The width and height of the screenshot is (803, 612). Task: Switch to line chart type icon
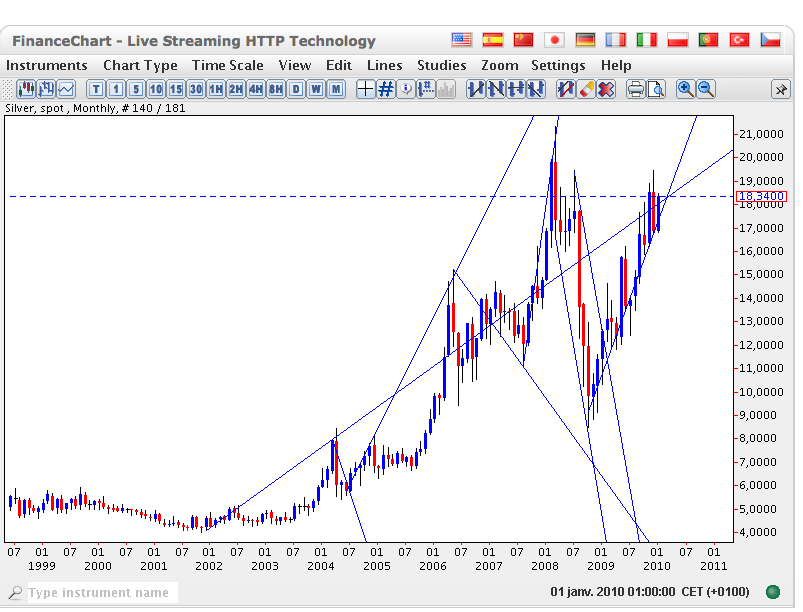[x=66, y=89]
